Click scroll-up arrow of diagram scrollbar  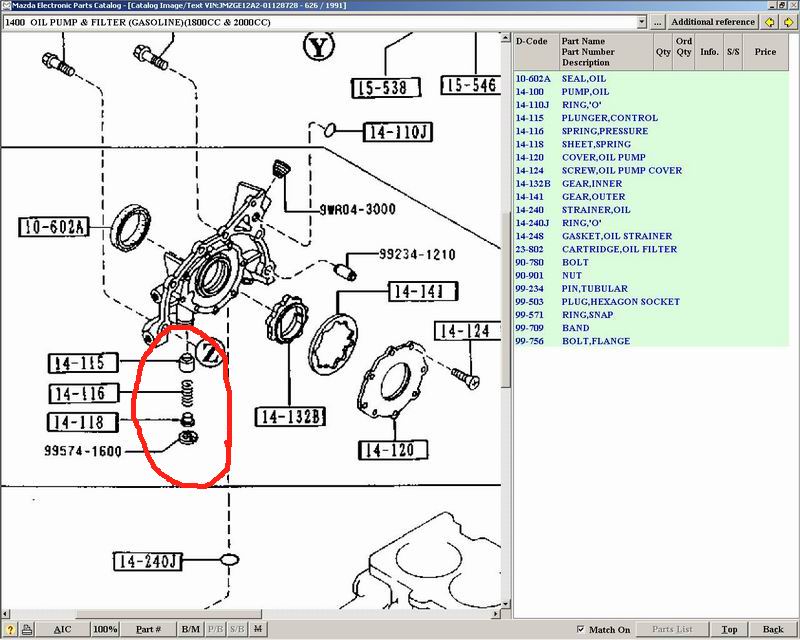(506, 38)
